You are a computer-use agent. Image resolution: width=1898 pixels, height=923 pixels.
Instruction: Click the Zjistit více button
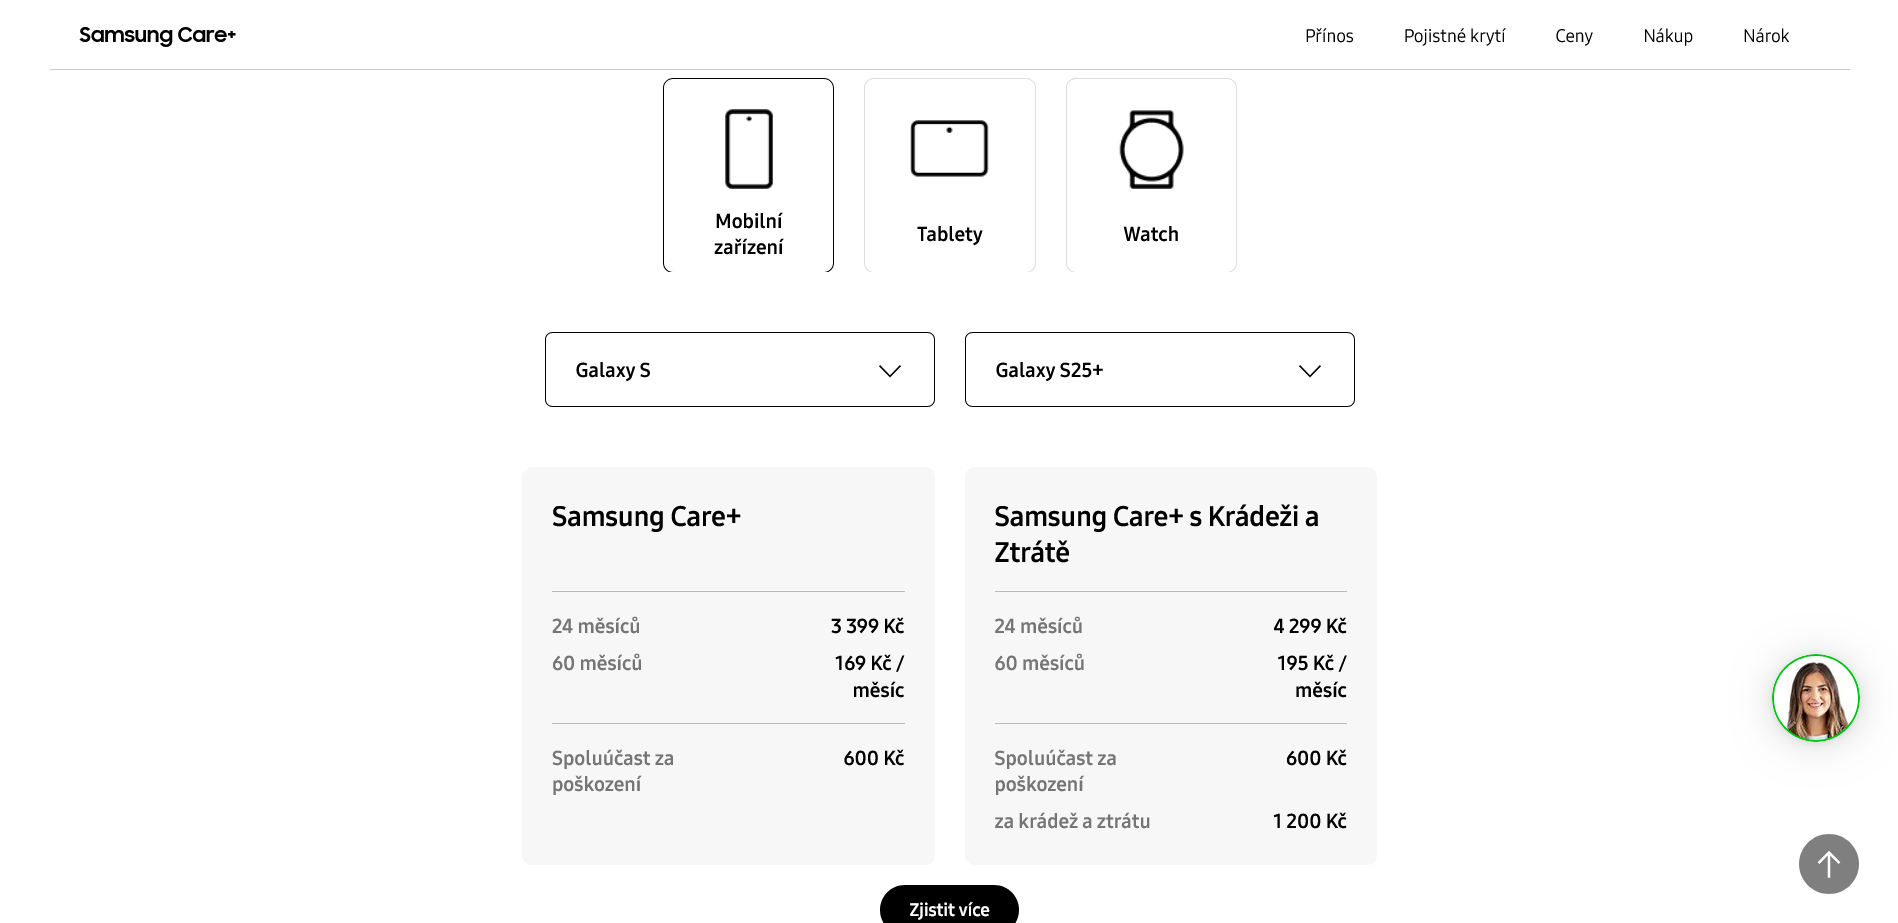click(x=949, y=908)
